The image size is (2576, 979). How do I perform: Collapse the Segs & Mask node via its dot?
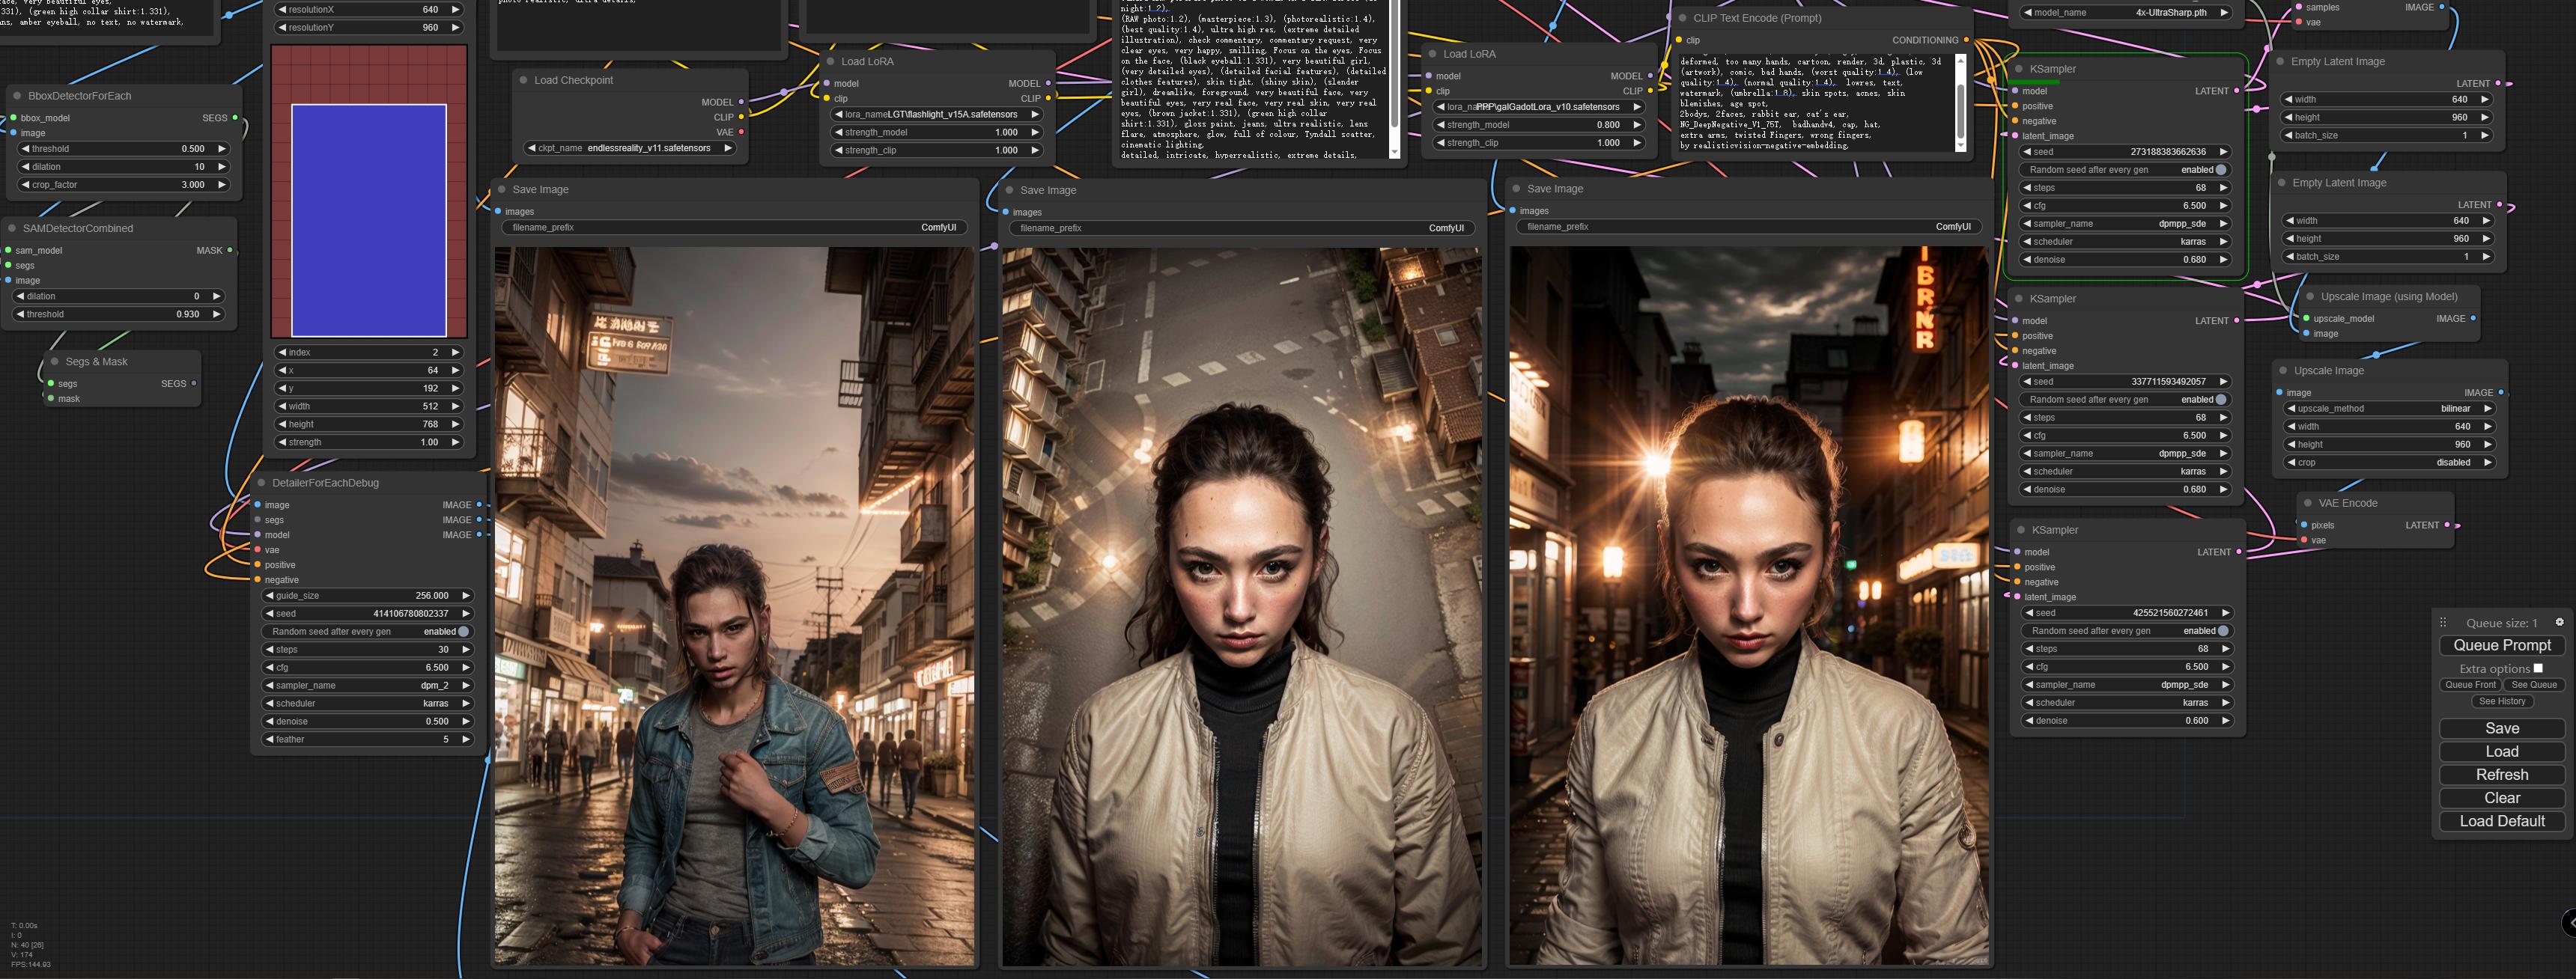[55, 362]
